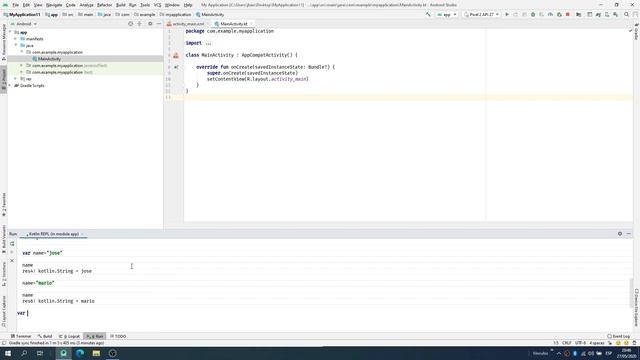
Task: Open the Build Variants side tab
Action: click(4, 238)
